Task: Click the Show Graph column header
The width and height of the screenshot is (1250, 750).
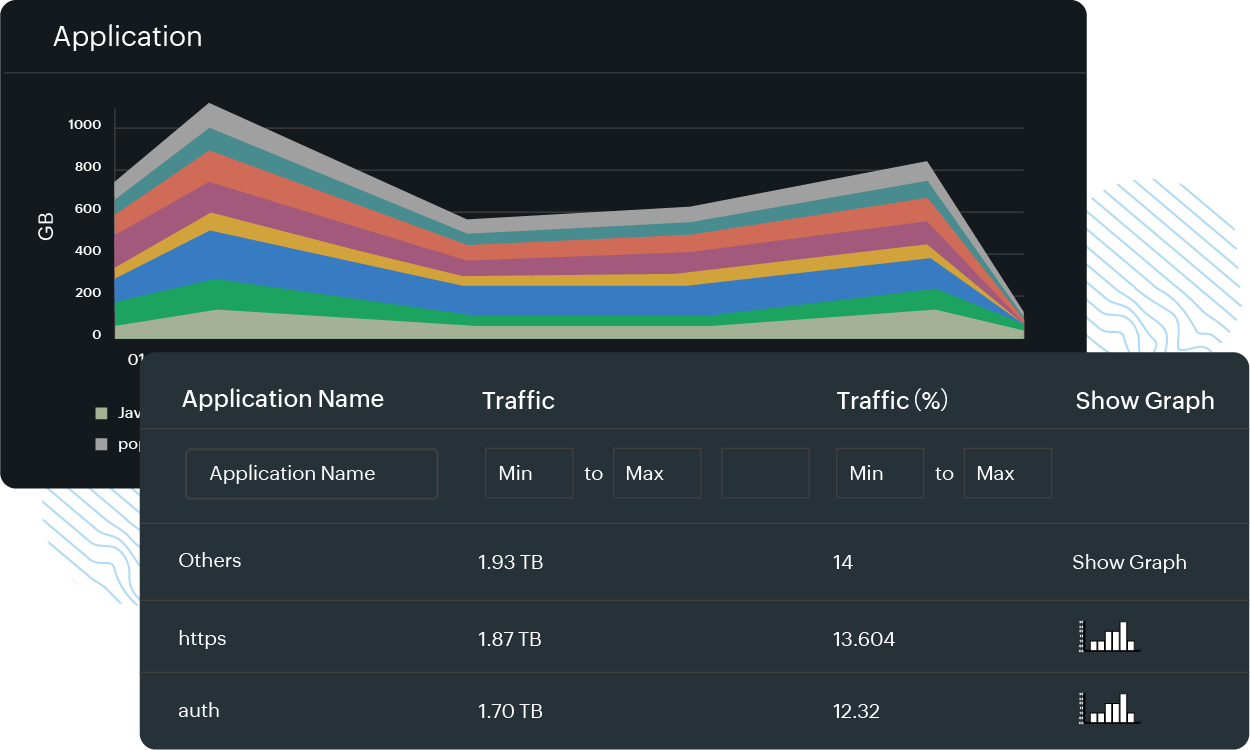Action: click(x=1145, y=399)
